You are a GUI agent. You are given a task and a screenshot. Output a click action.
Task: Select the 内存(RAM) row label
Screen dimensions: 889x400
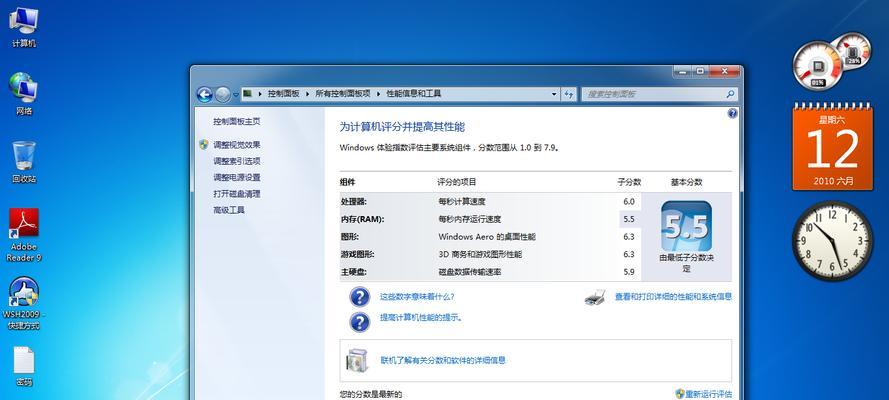coord(362,219)
